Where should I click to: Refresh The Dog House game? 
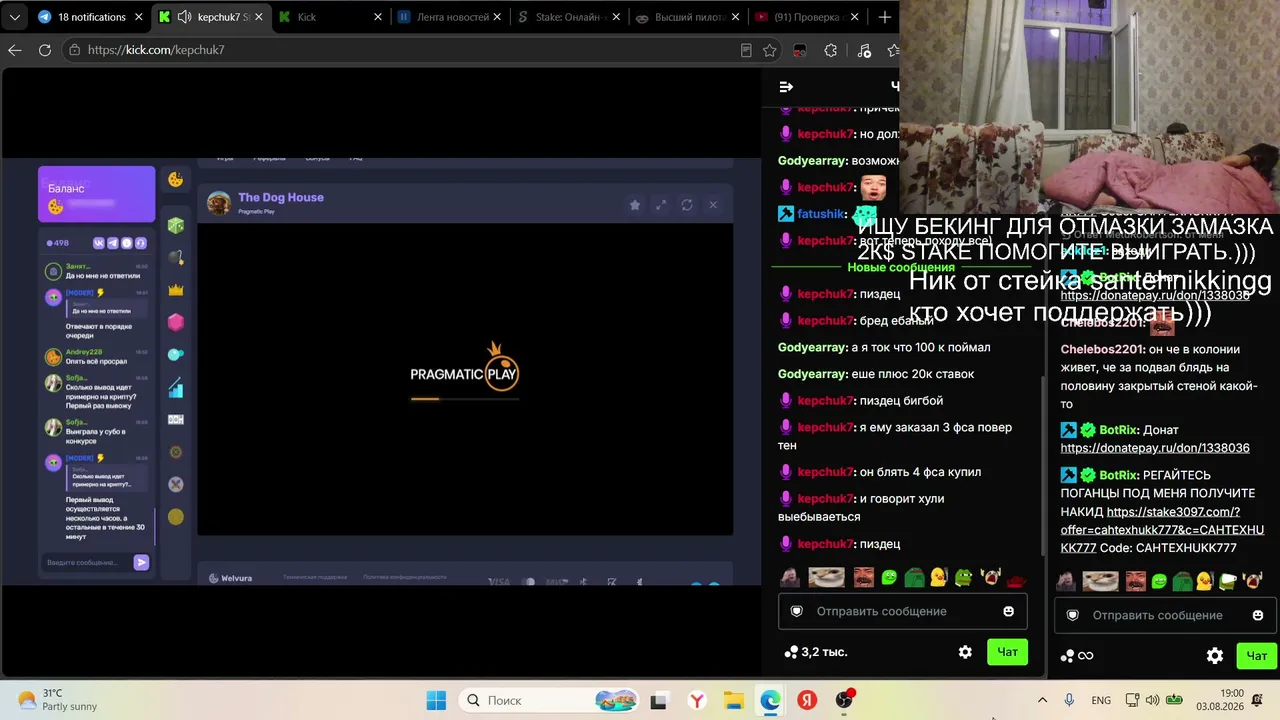click(x=687, y=205)
